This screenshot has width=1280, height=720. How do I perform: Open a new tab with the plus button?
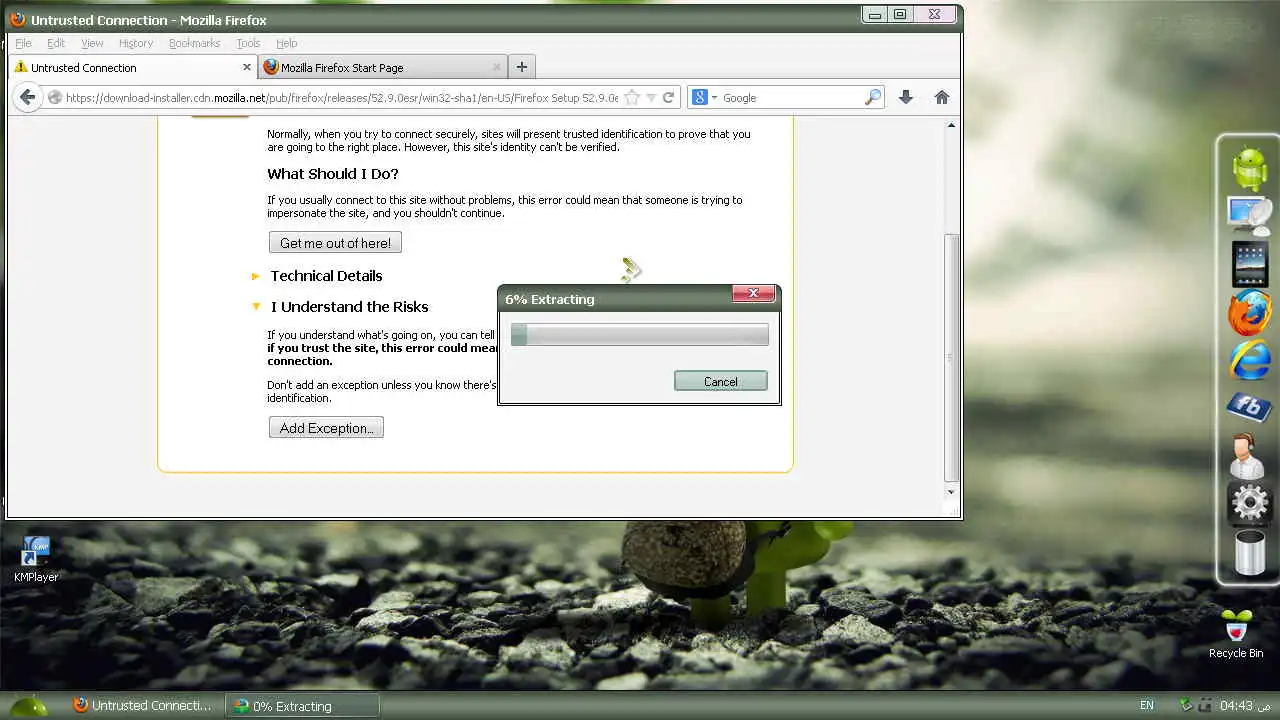(521, 67)
